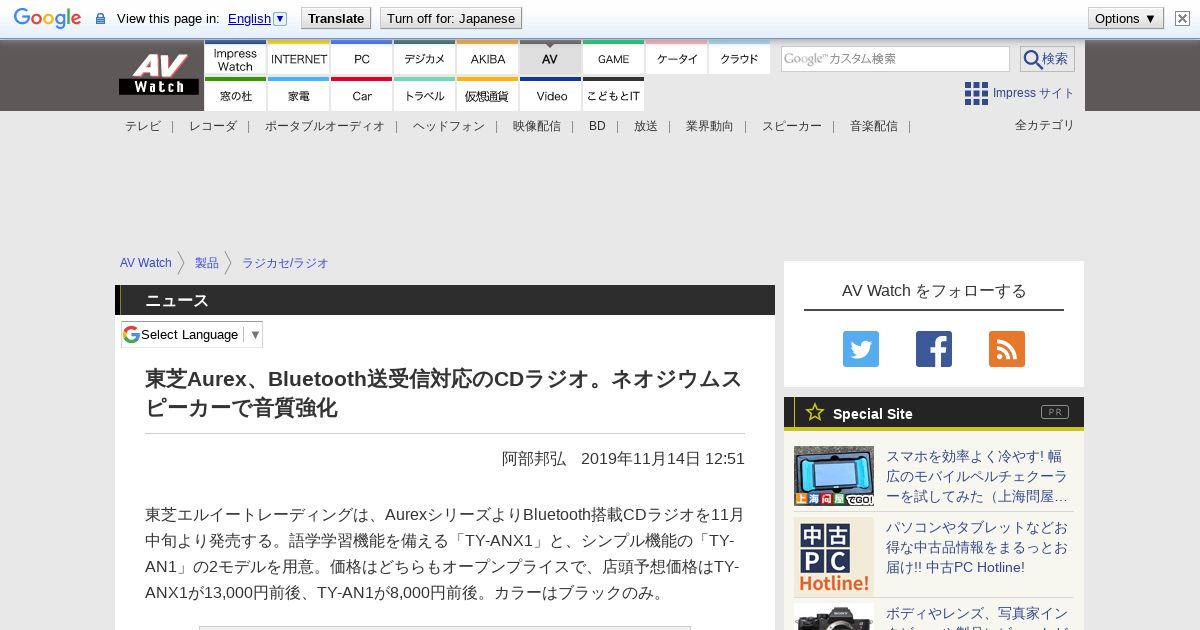Click the Google logo in translate bar
The width and height of the screenshot is (1200, 630).
pos(47,18)
